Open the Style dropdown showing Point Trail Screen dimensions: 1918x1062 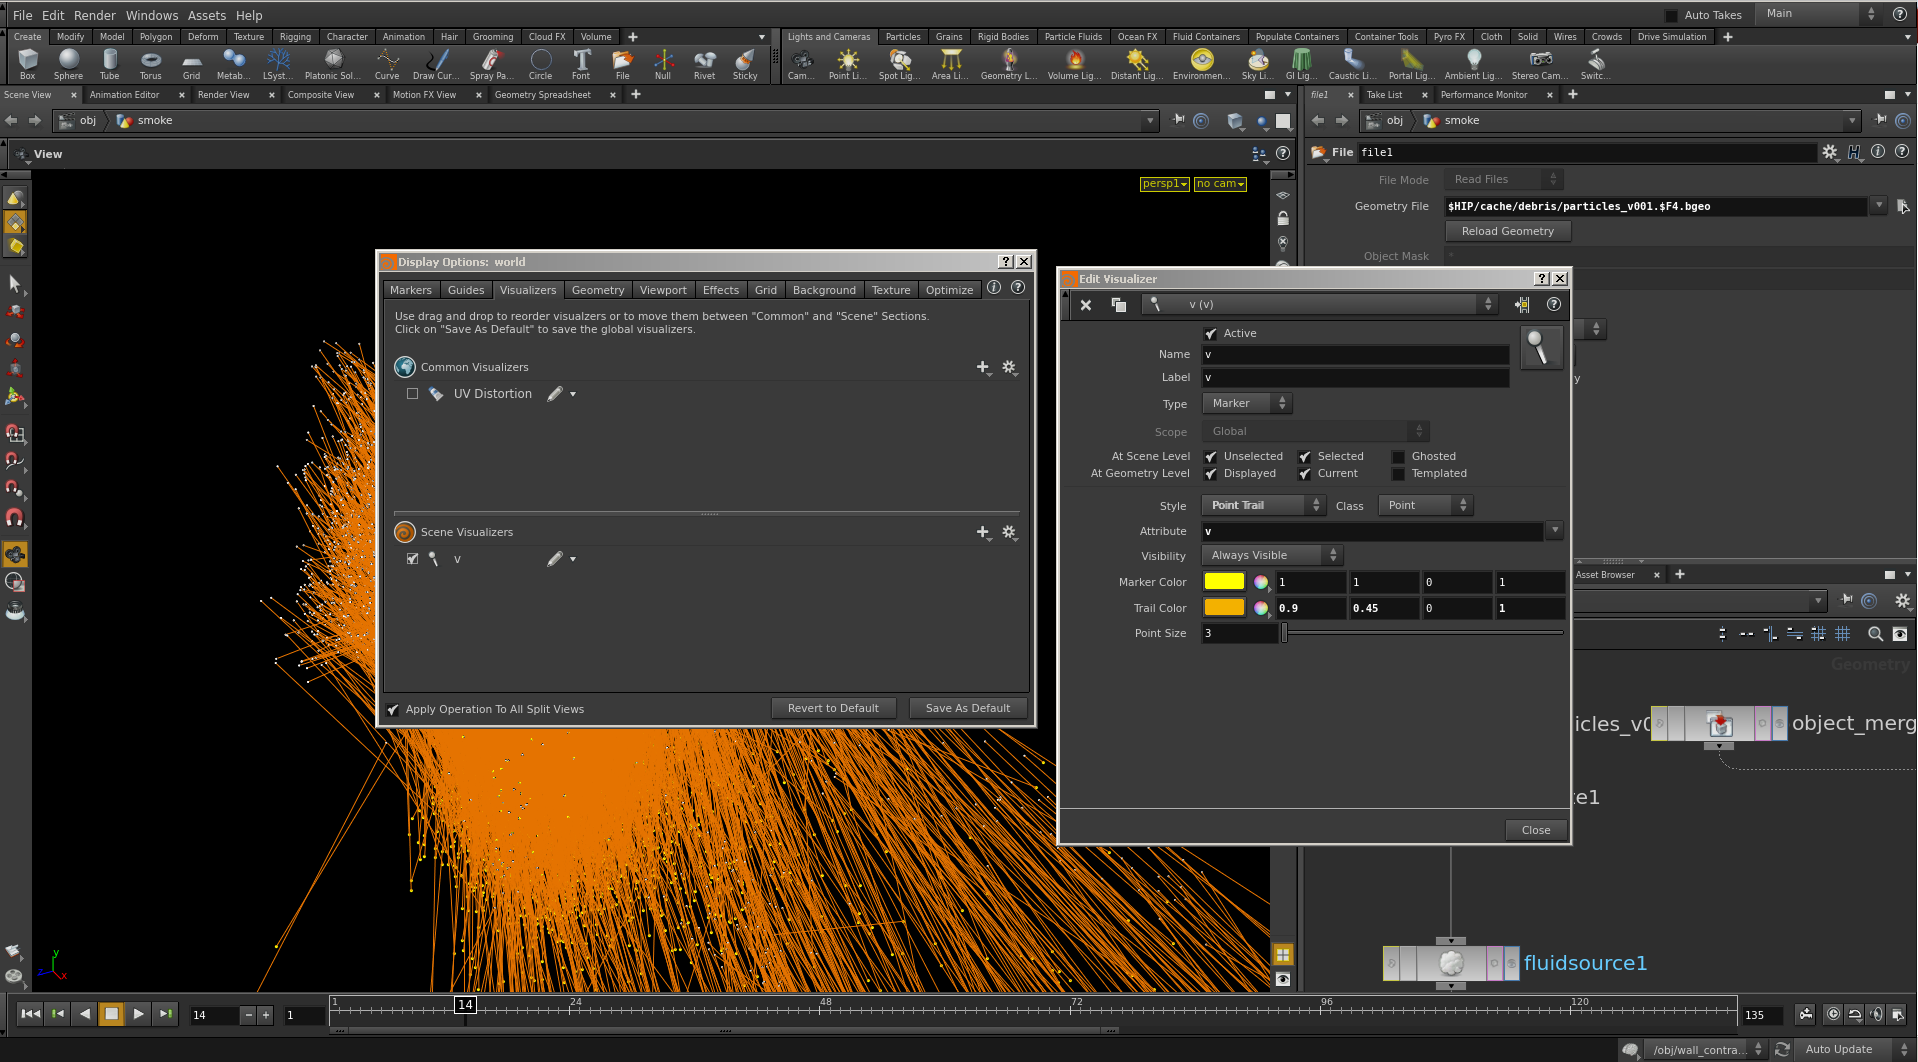point(1263,505)
